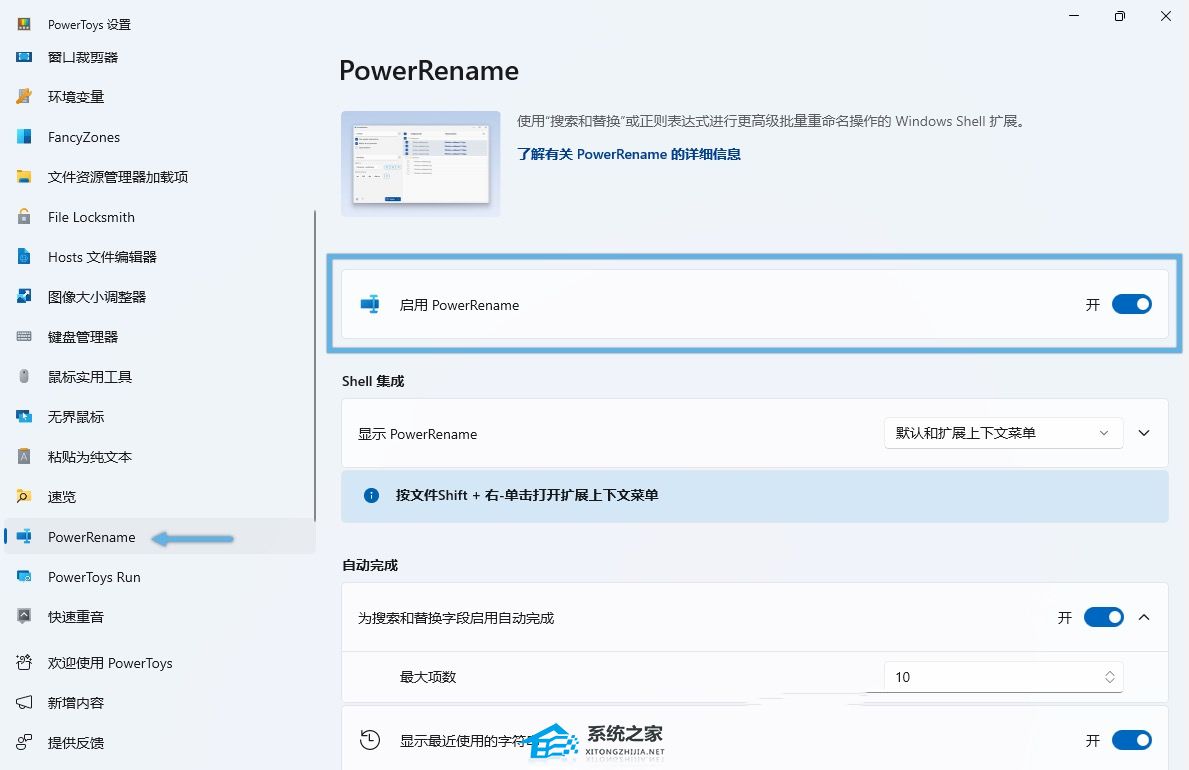Open 了解有关 PowerRename 的详细信息 link
This screenshot has height=770, width=1189.
click(x=629, y=154)
